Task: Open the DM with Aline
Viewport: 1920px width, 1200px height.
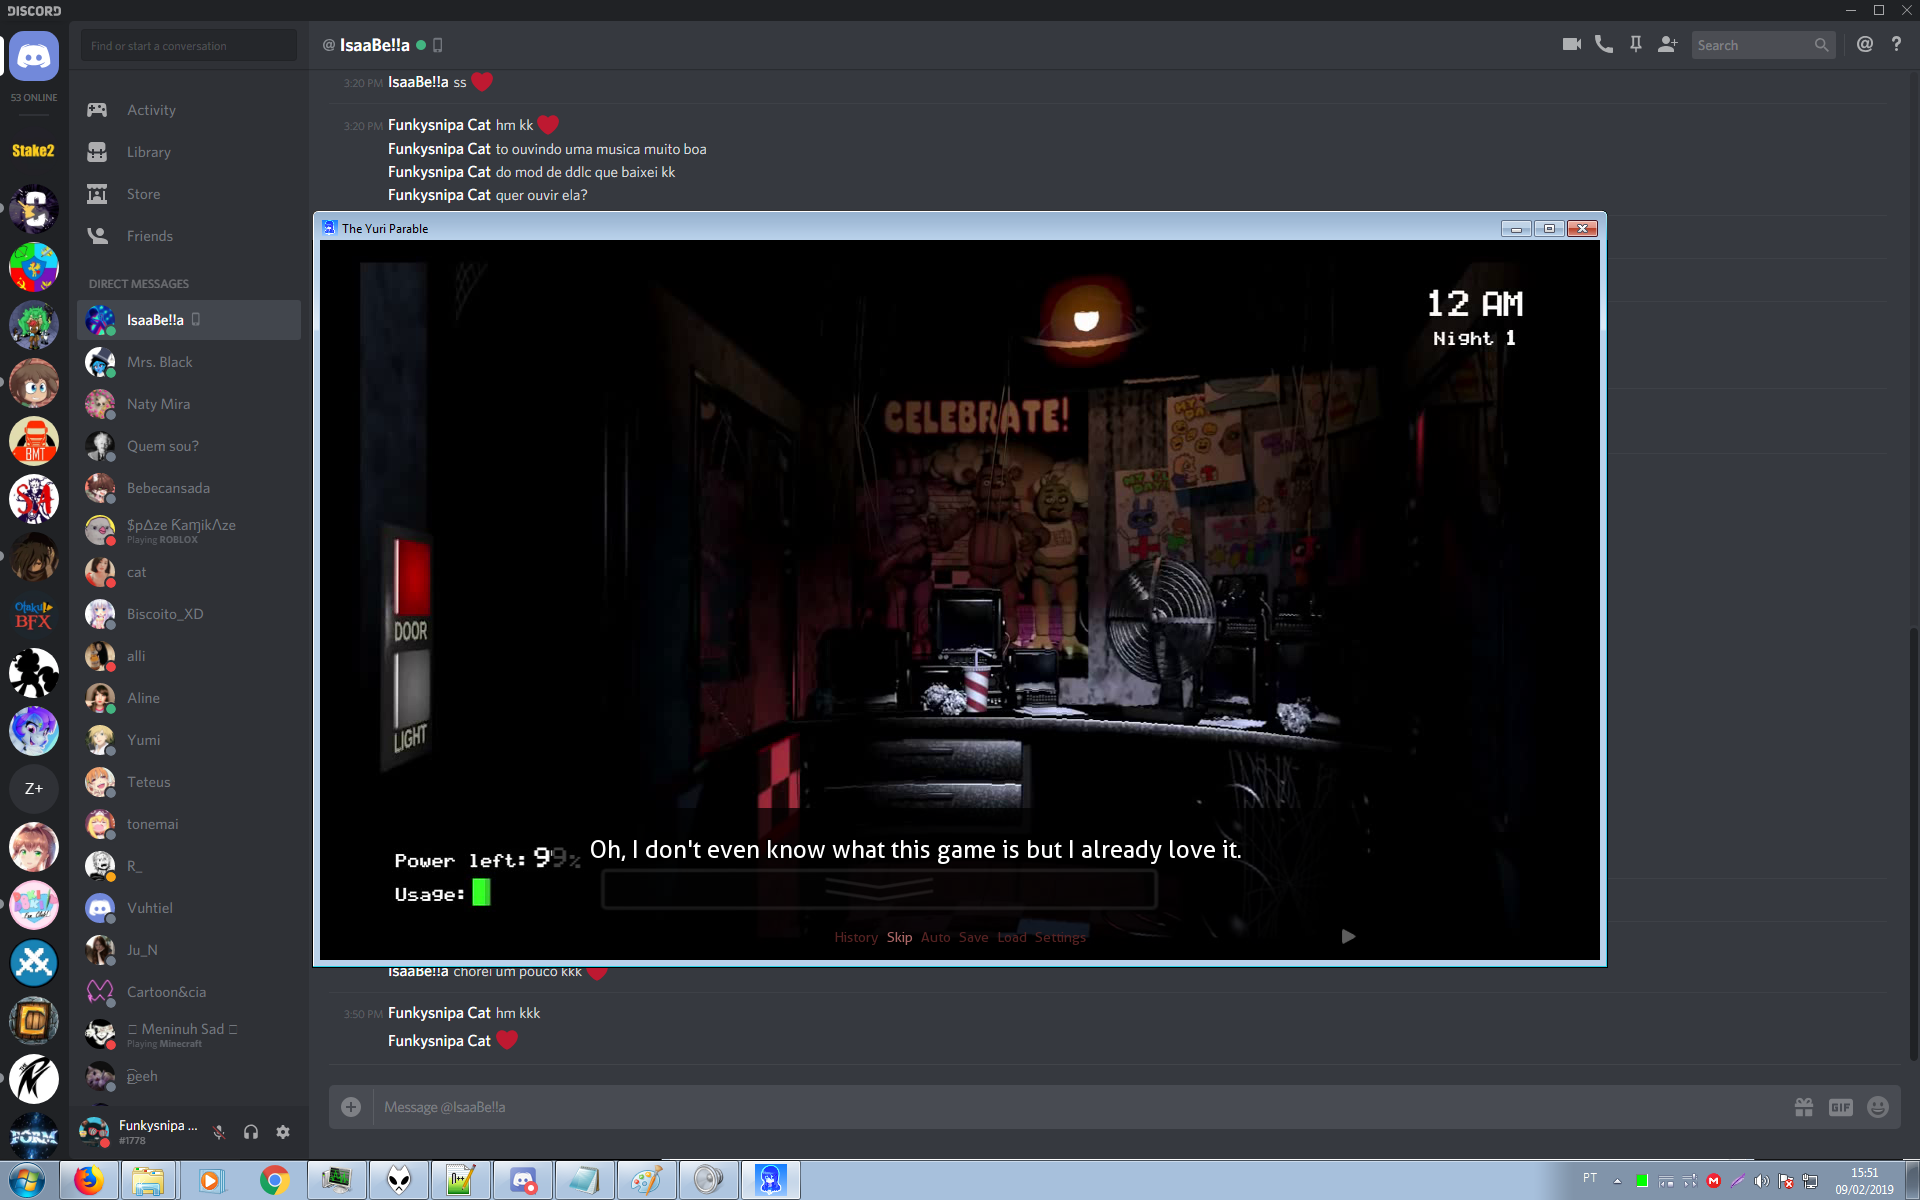Action: click(x=189, y=698)
